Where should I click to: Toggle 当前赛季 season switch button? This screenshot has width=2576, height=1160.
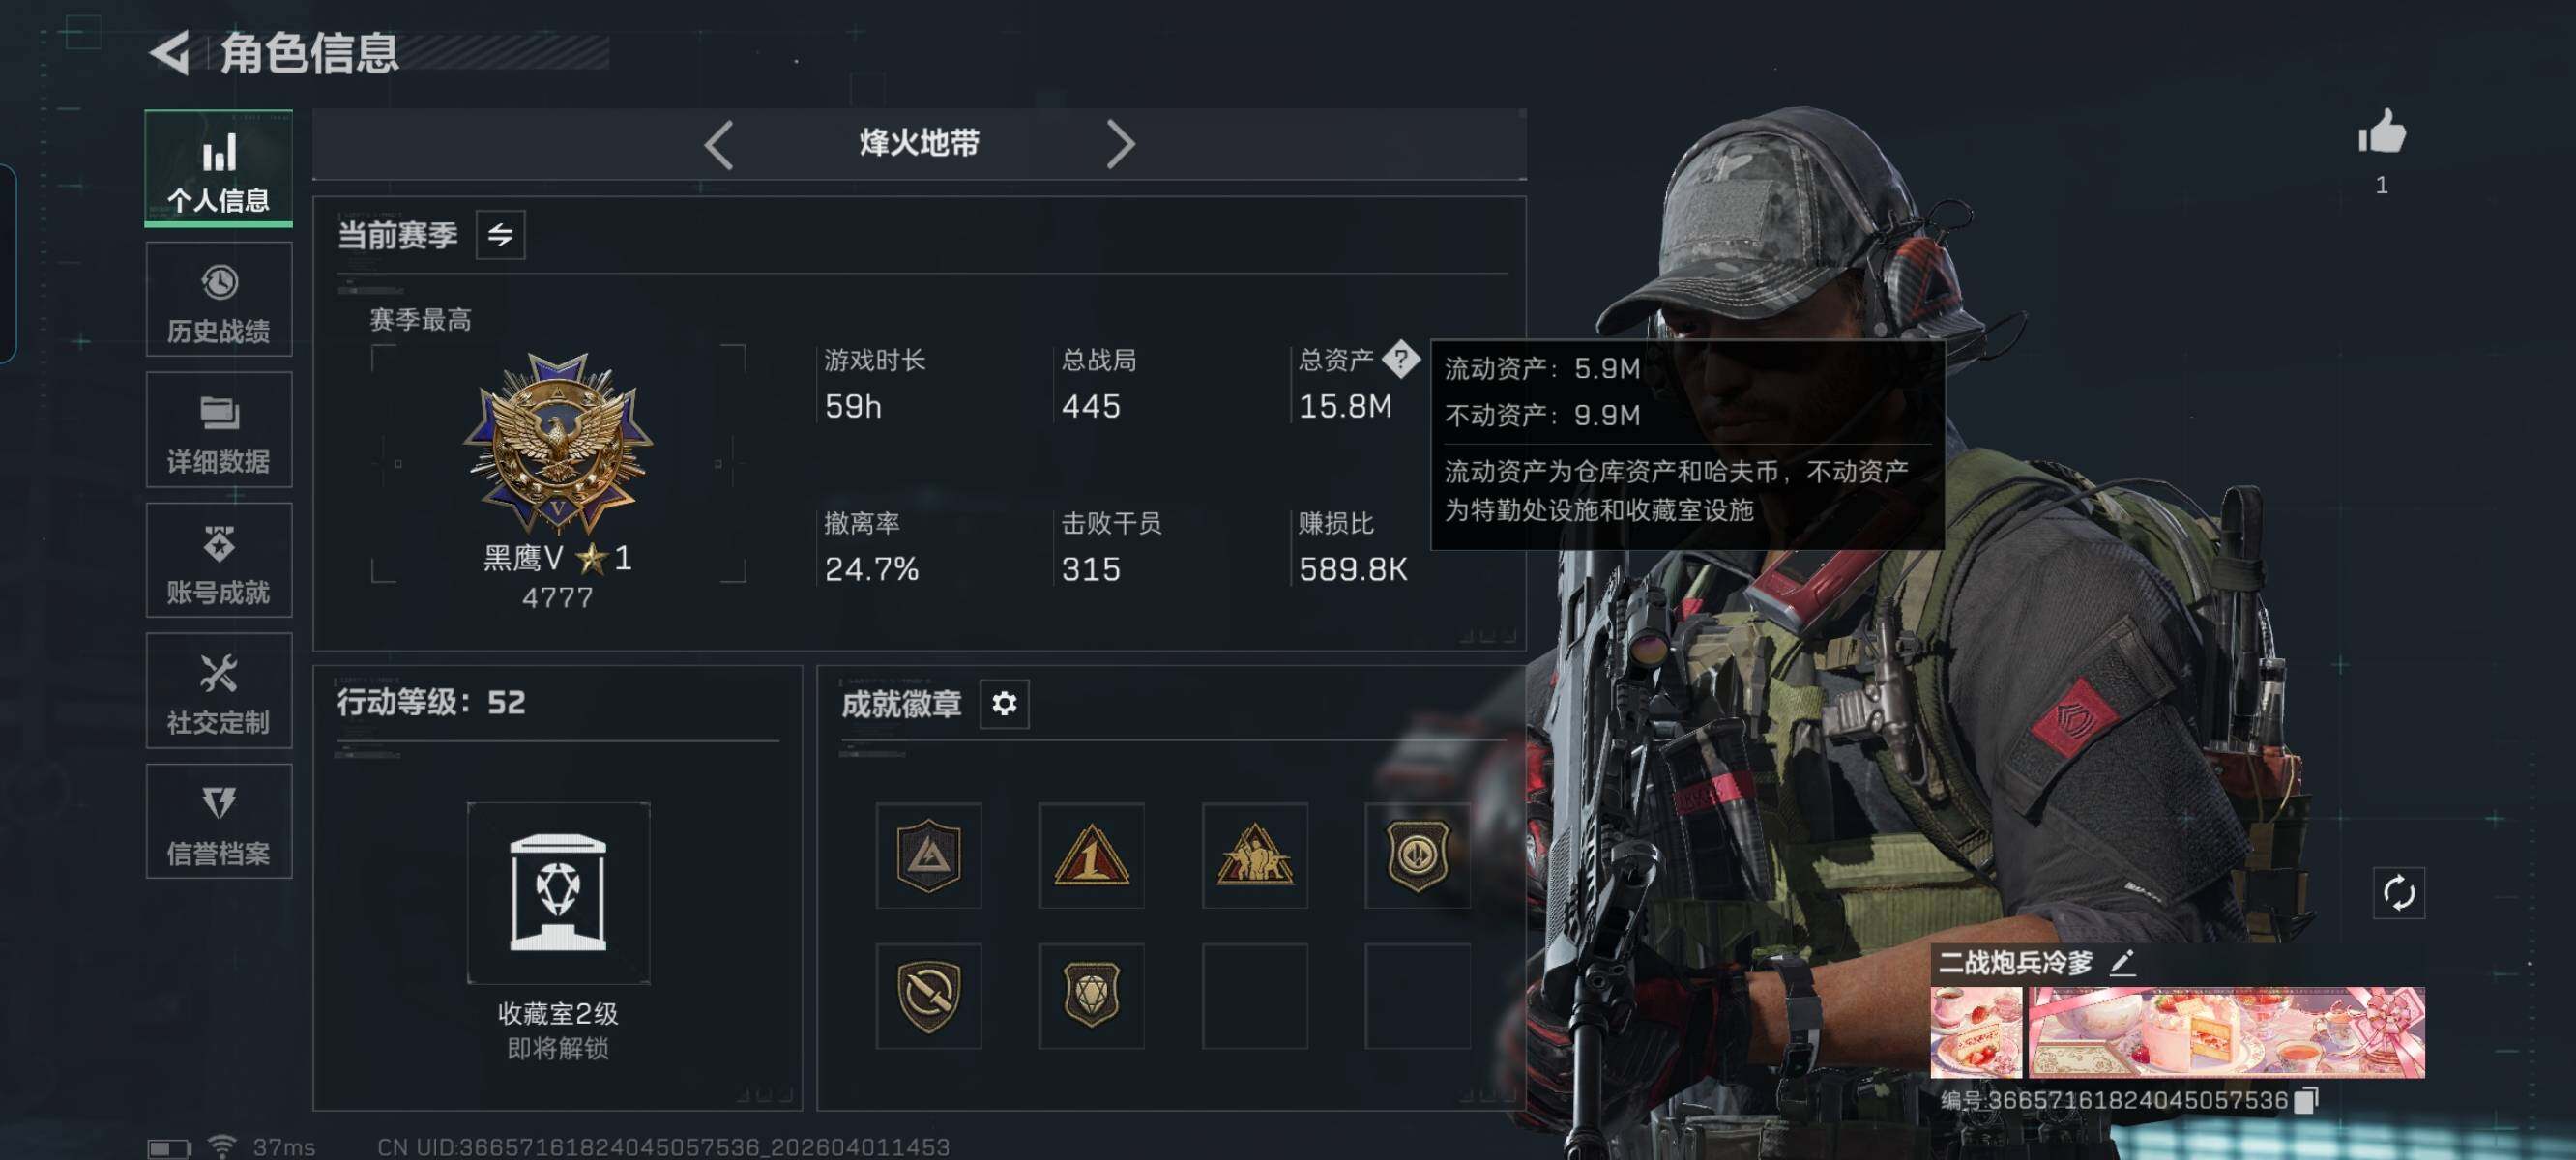point(500,235)
